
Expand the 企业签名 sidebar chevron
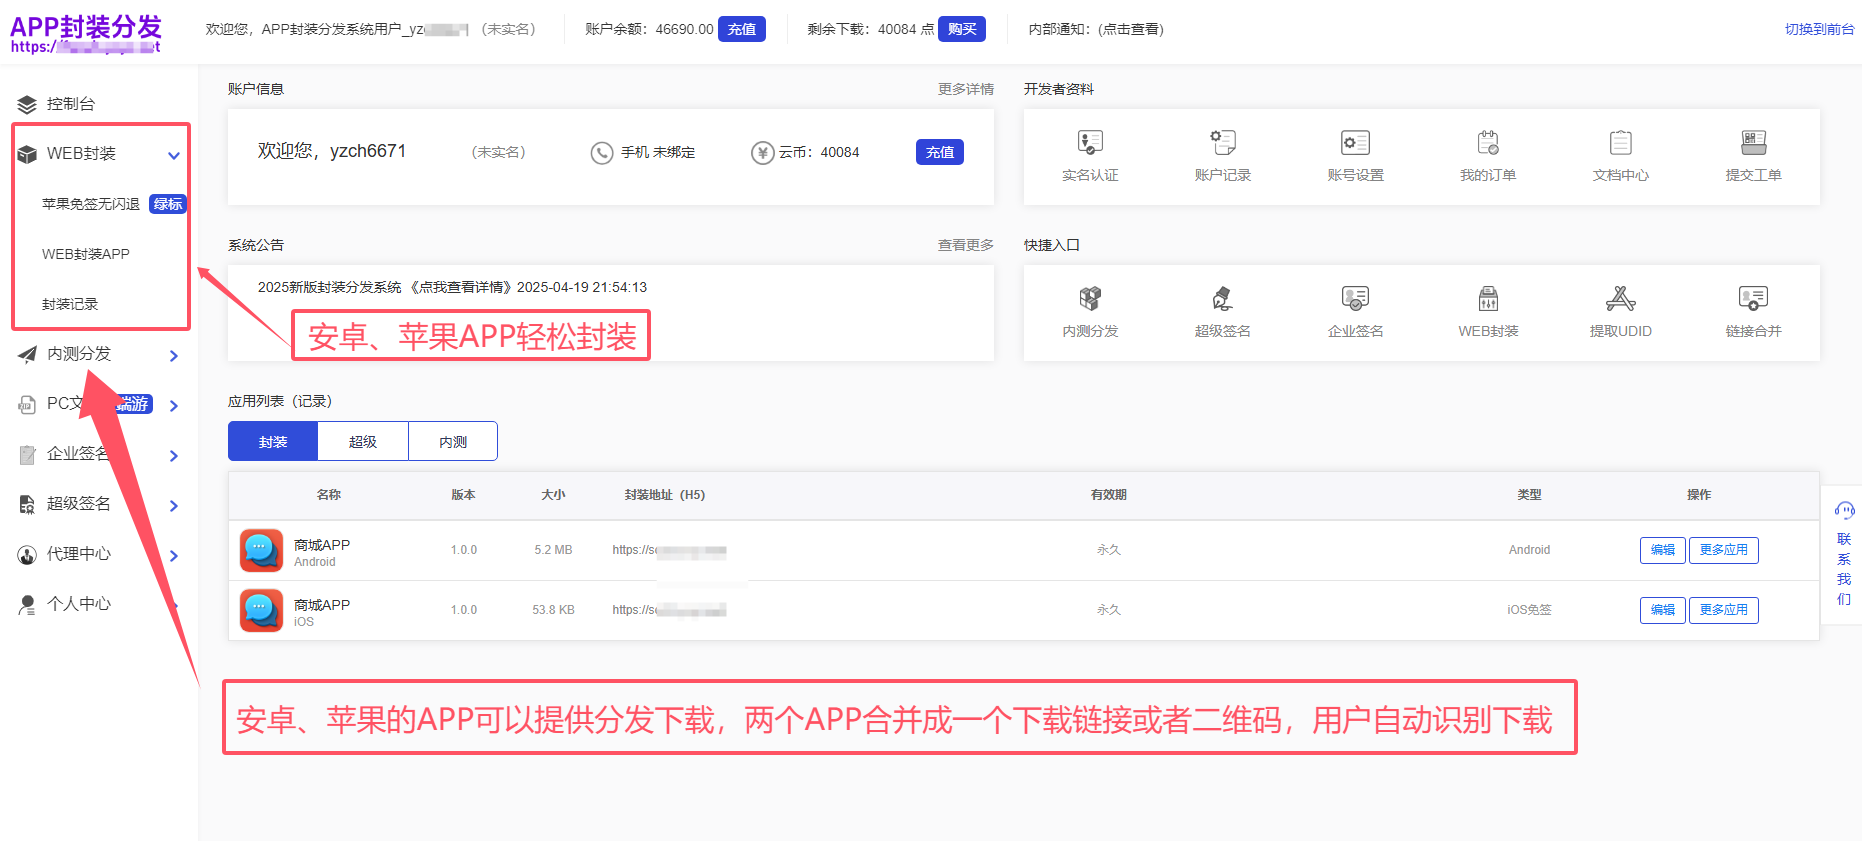174,456
